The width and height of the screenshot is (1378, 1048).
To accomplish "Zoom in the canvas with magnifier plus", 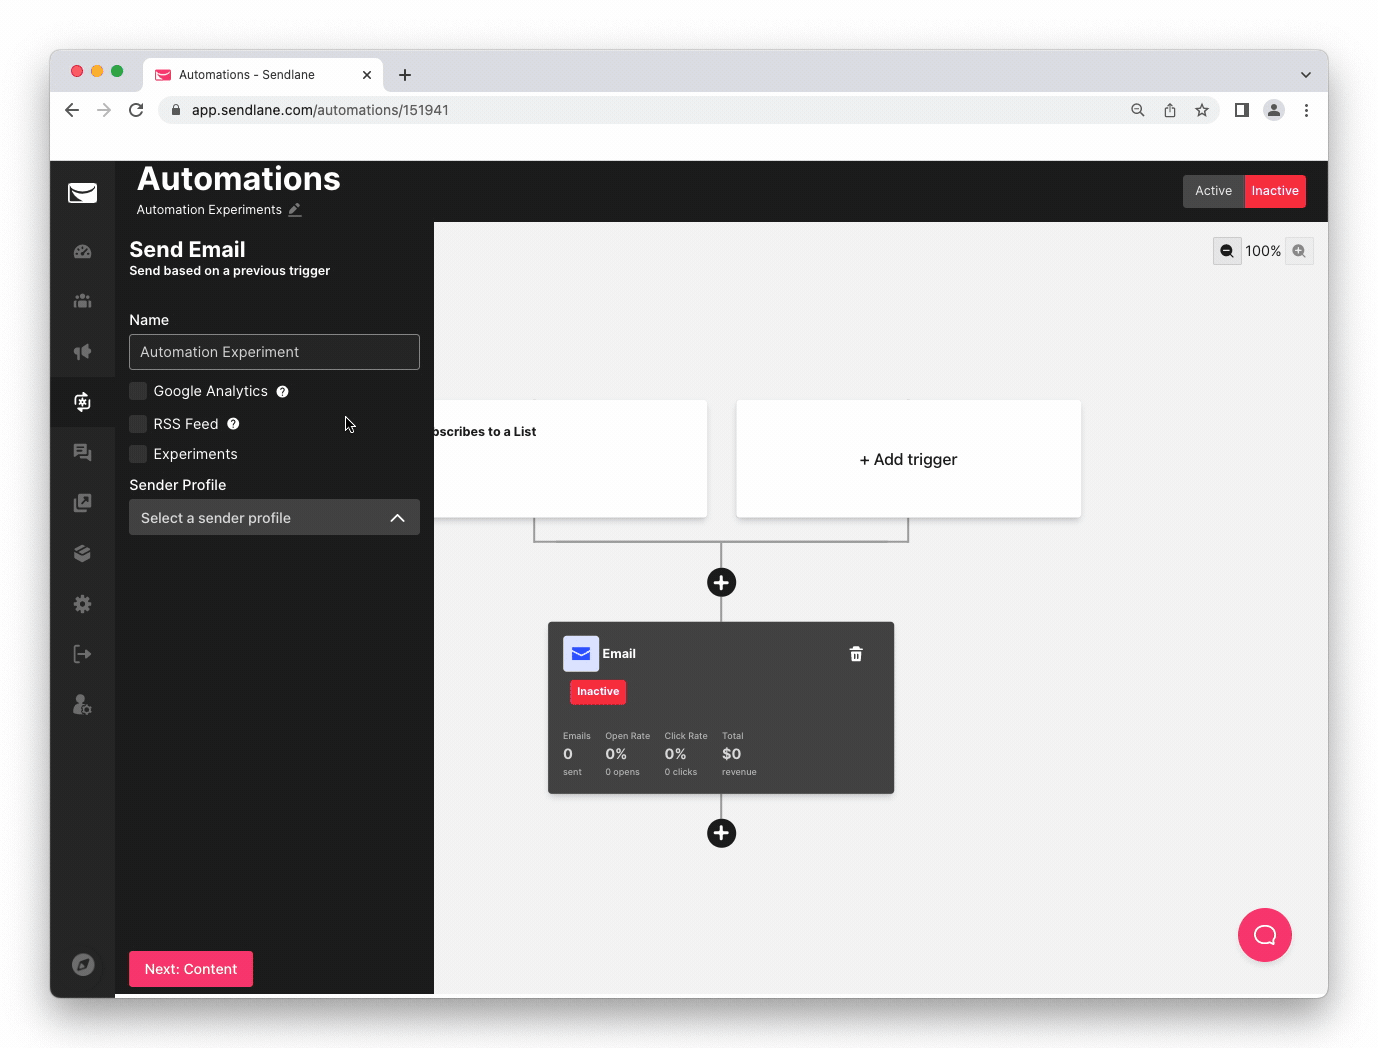I will pos(1299,251).
